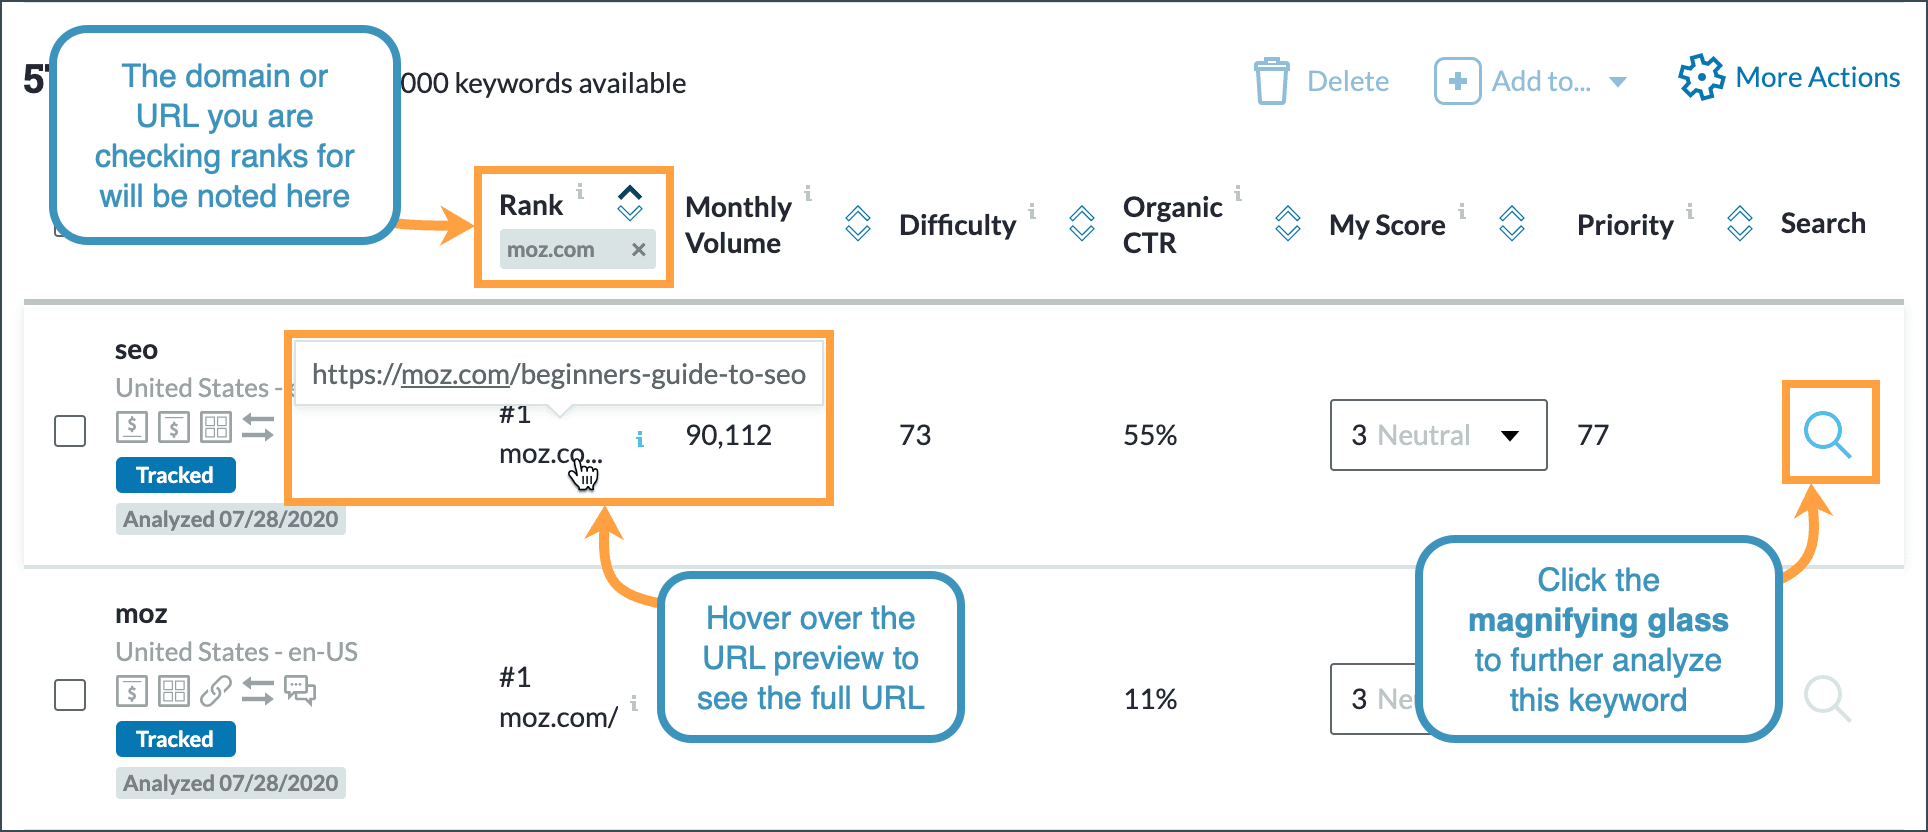
Task: Click the grid SERP feature icon in the seo row
Action: click(x=216, y=428)
